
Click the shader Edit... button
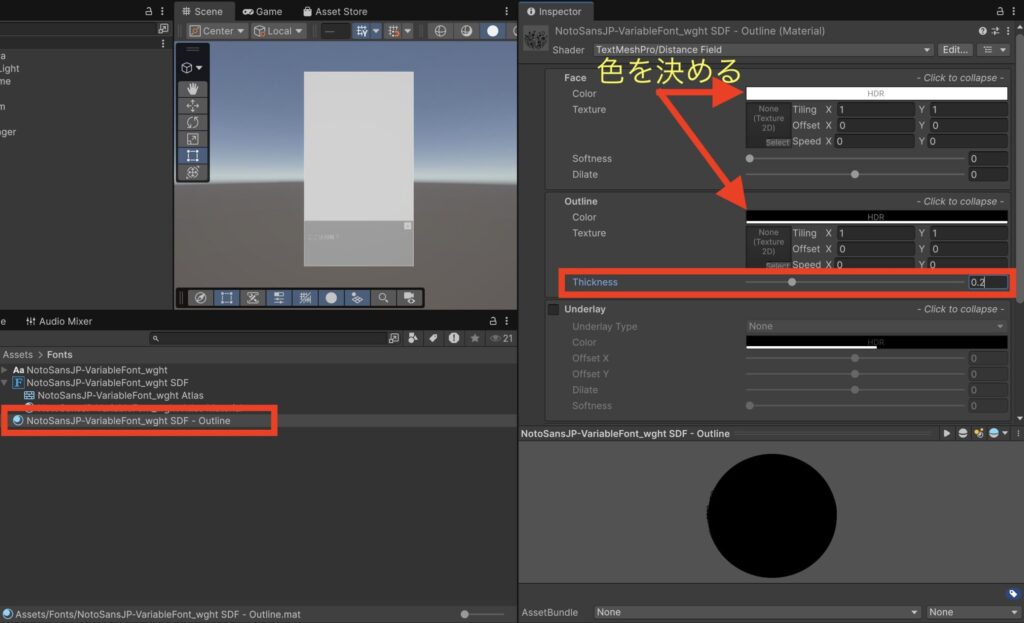click(x=955, y=50)
